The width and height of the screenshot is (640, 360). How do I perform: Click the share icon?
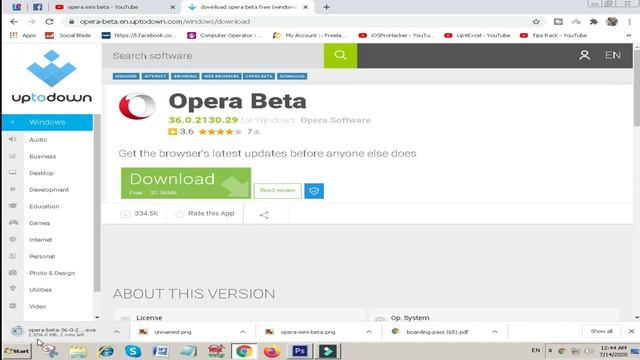(x=264, y=215)
